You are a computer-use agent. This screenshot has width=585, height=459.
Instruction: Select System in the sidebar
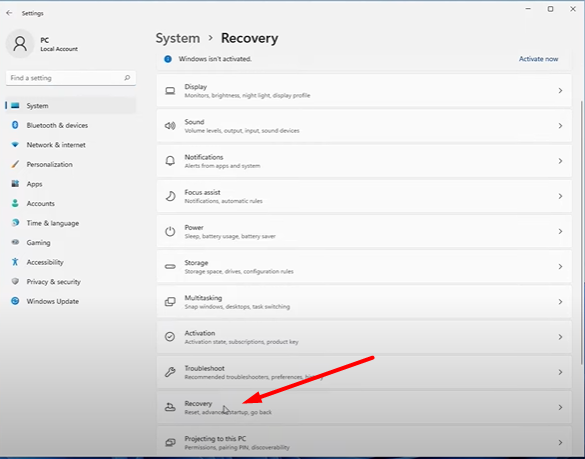tap(71, 106)
